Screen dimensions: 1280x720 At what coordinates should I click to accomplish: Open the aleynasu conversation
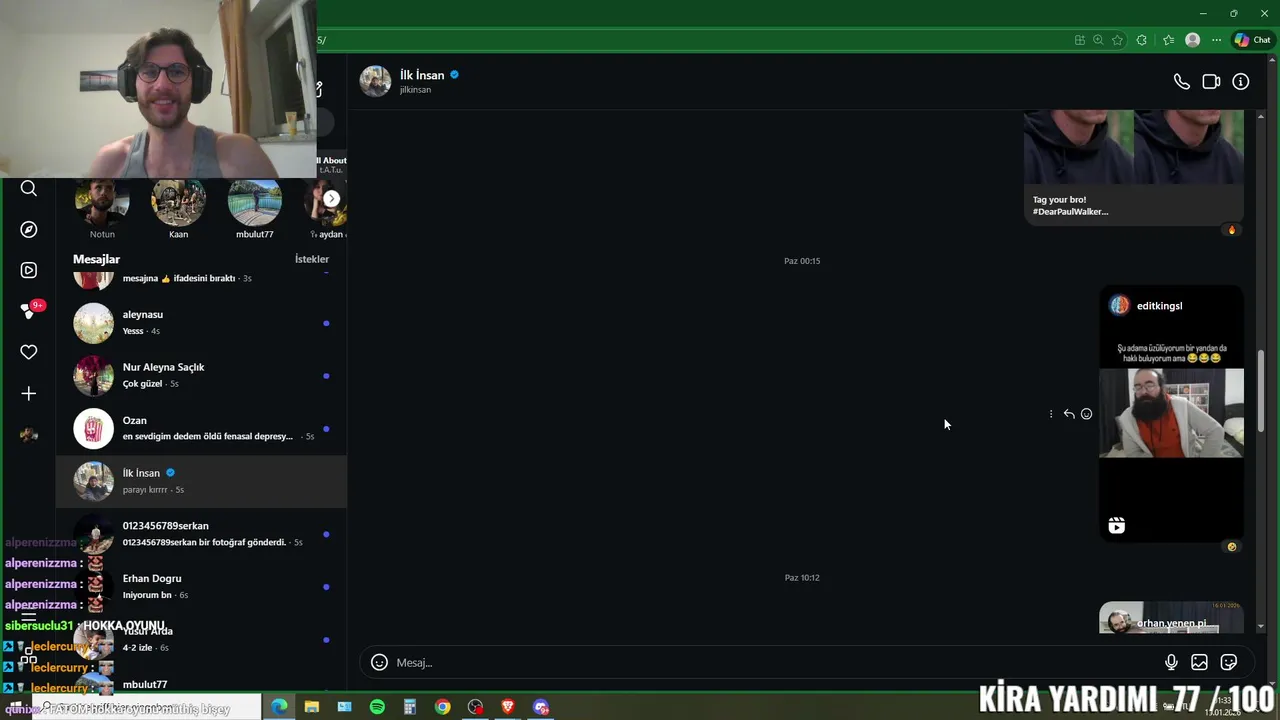201,322
